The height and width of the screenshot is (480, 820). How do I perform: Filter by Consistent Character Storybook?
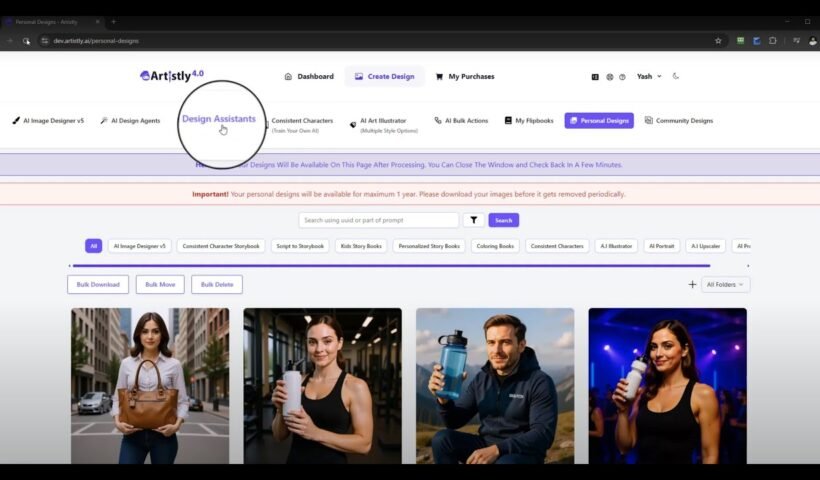click(x=221, y=246)
